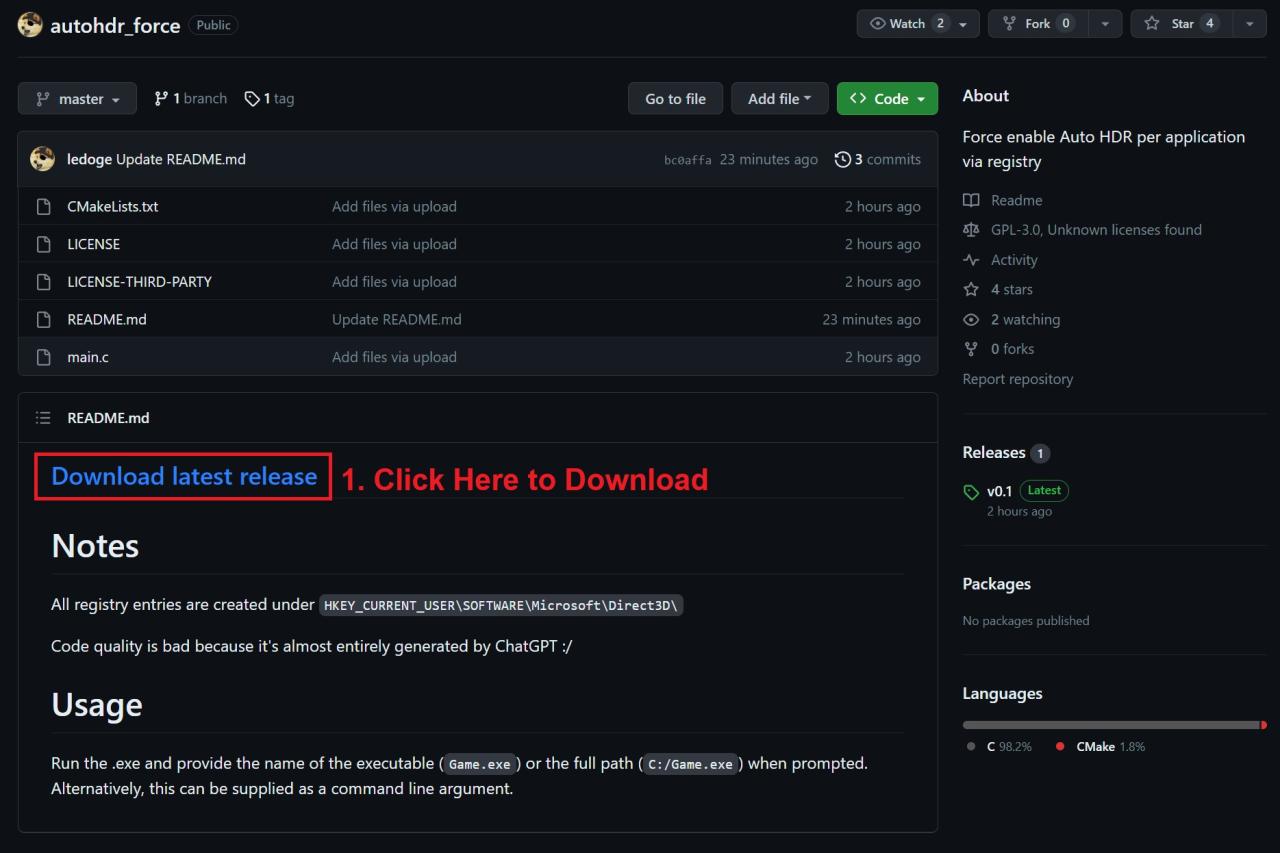
Task: Open the 1 tag link
Action: pos(270,99)
